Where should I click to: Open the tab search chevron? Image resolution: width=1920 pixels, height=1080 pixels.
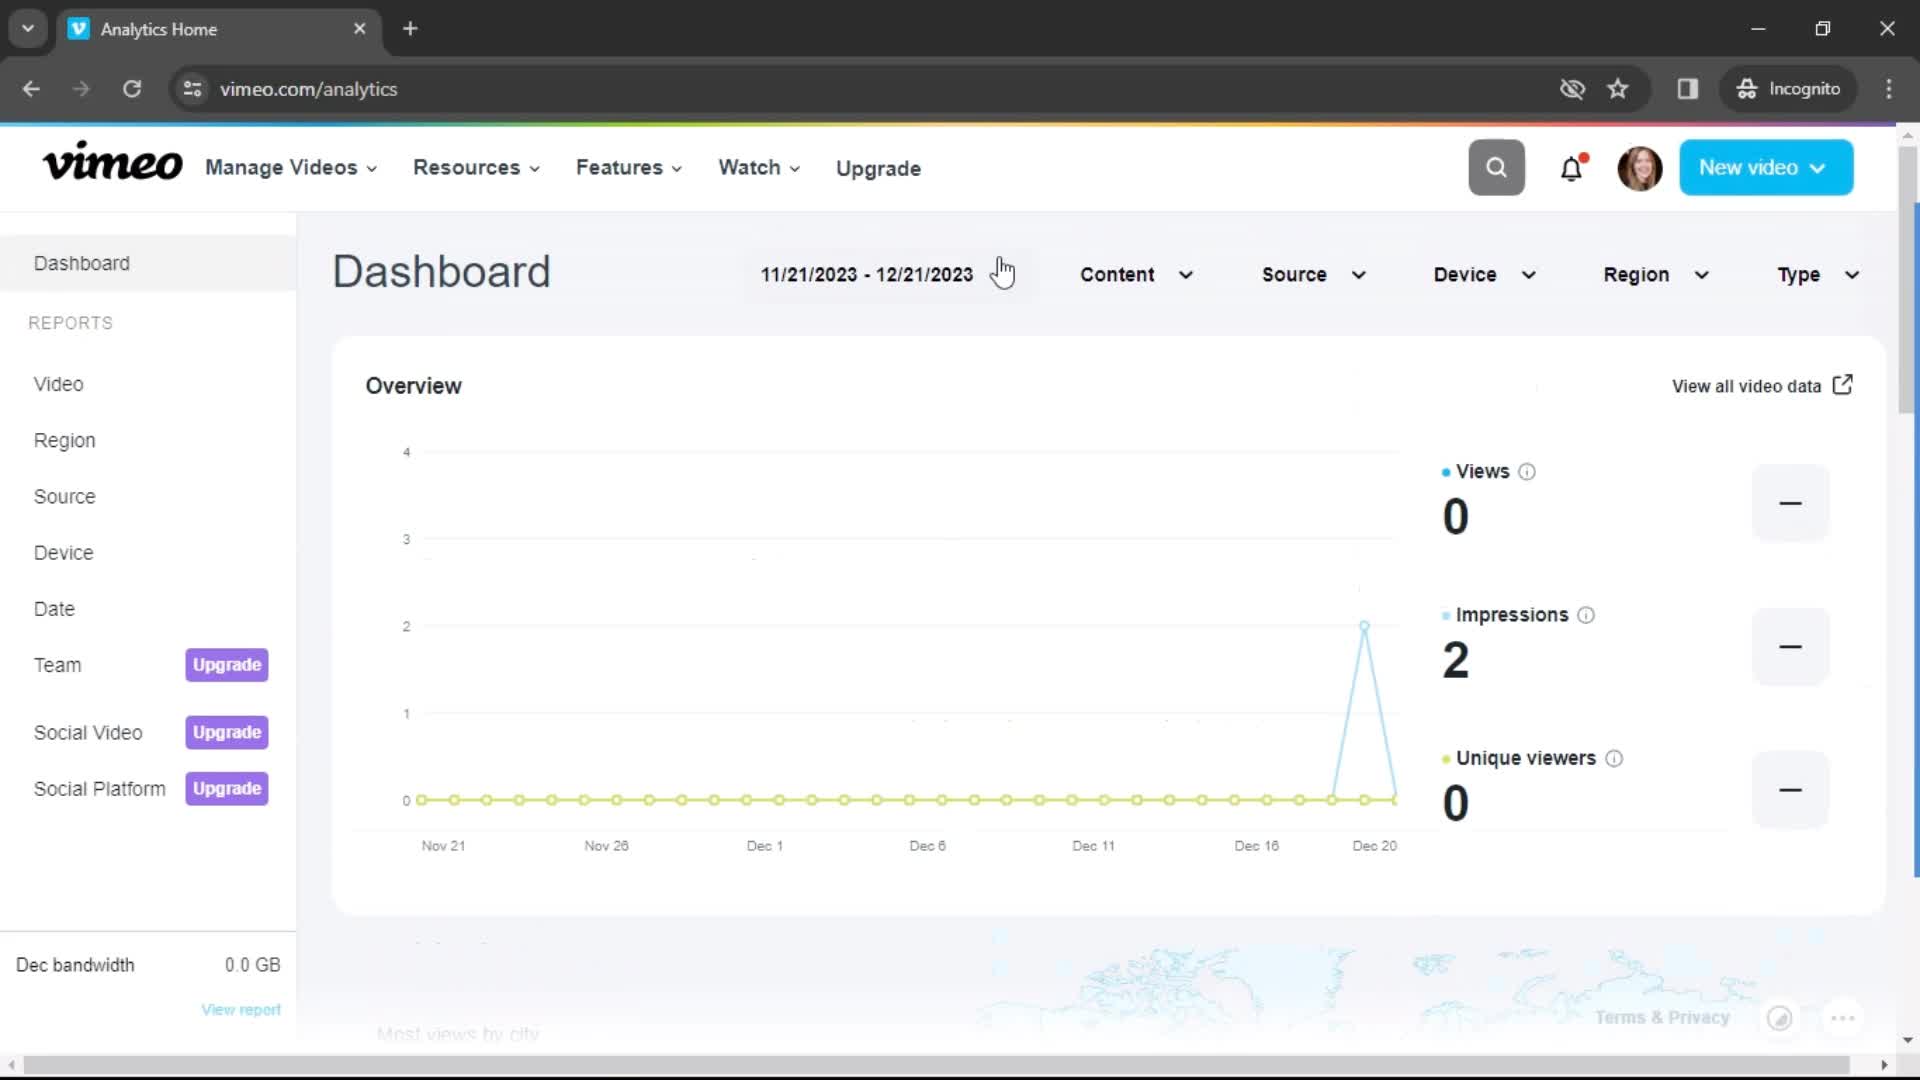pyautogui.click(x=28, y=29)
